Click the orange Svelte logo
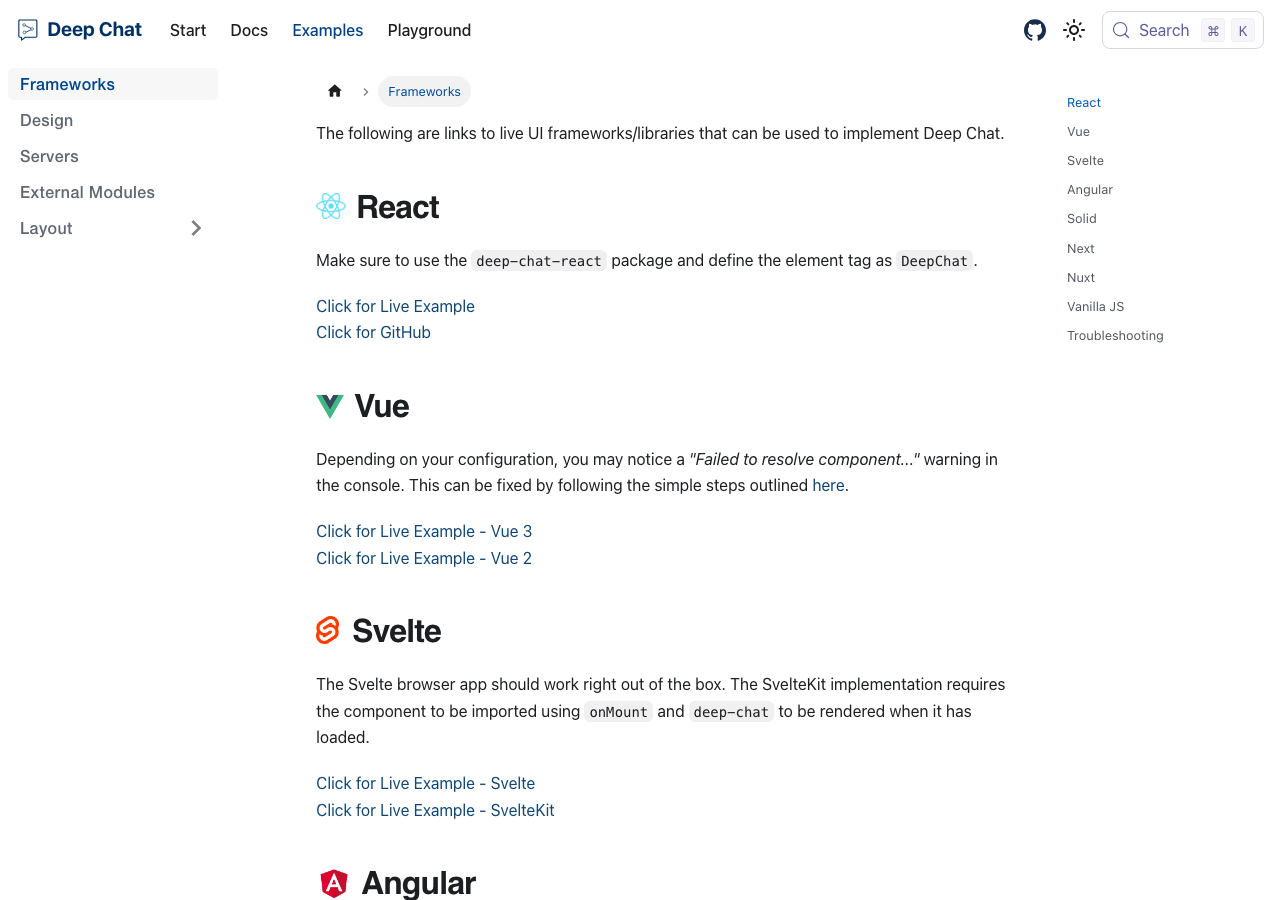Image resolution: width=1280 pixels, height=900 pixels. tap(328, 630)
